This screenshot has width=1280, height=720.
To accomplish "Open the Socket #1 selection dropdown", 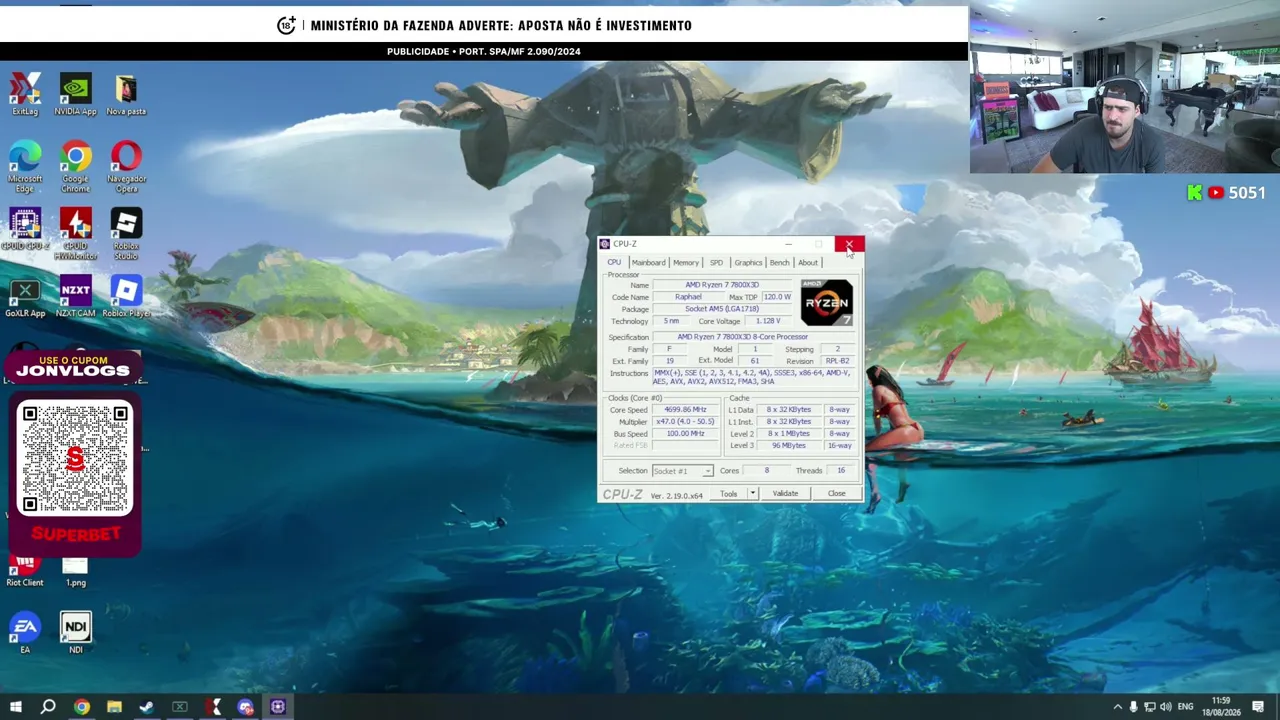I will (x=682, y=471).
